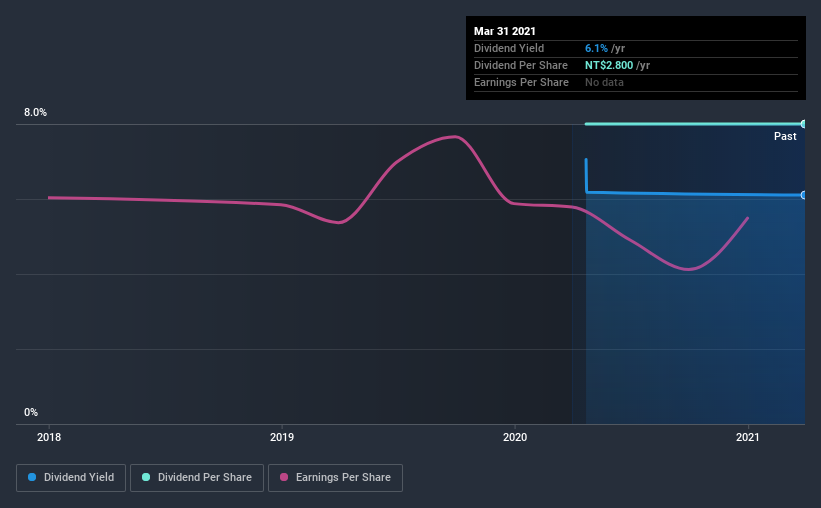Toggle the Dividend Yield legend series

(72, 478)
